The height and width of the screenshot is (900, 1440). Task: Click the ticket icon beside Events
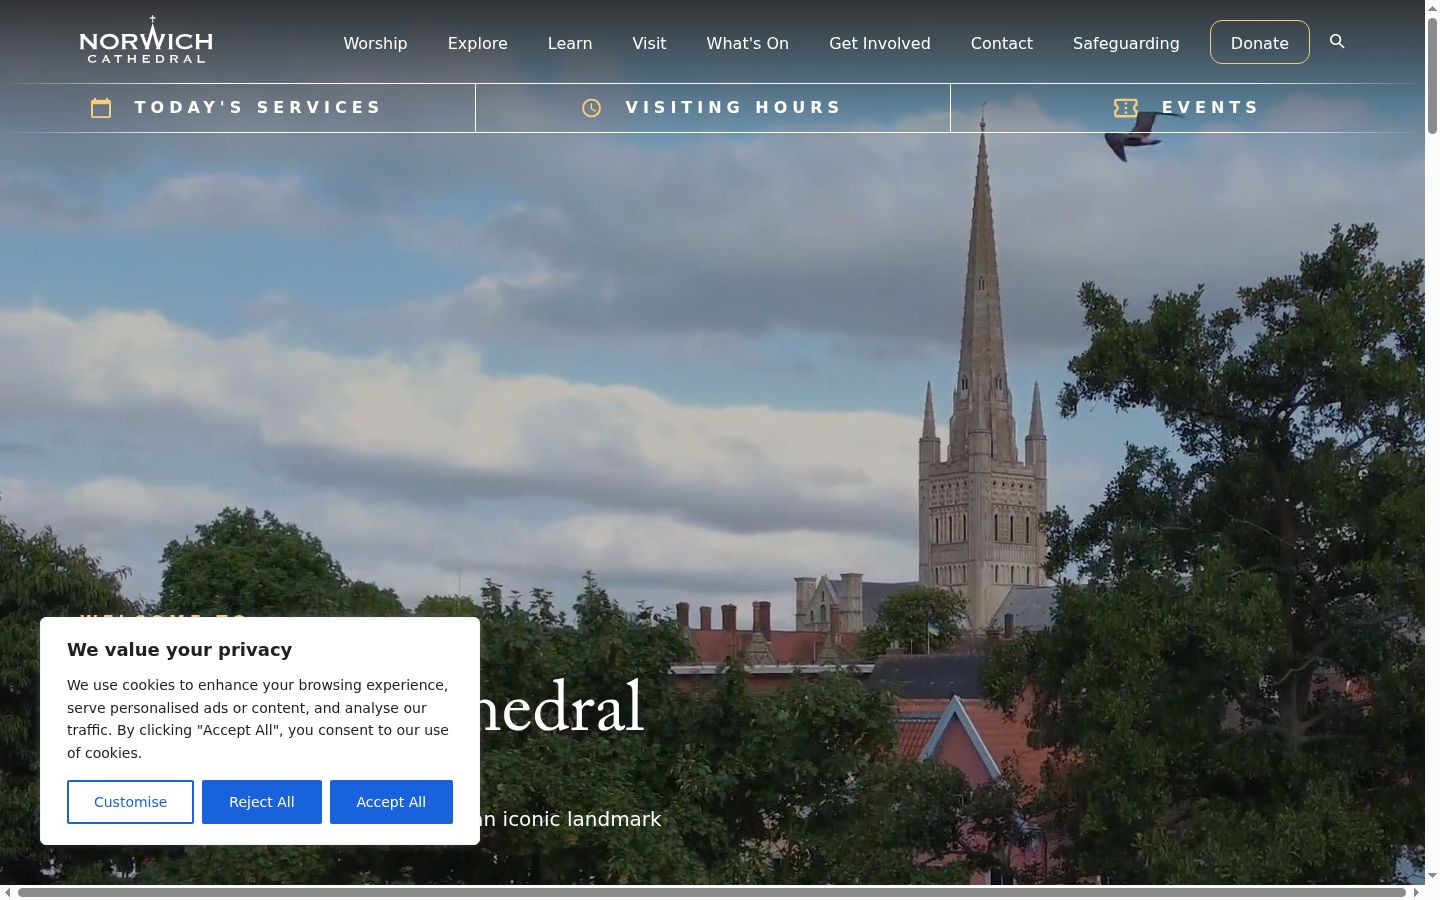(x=1126, y=108)
